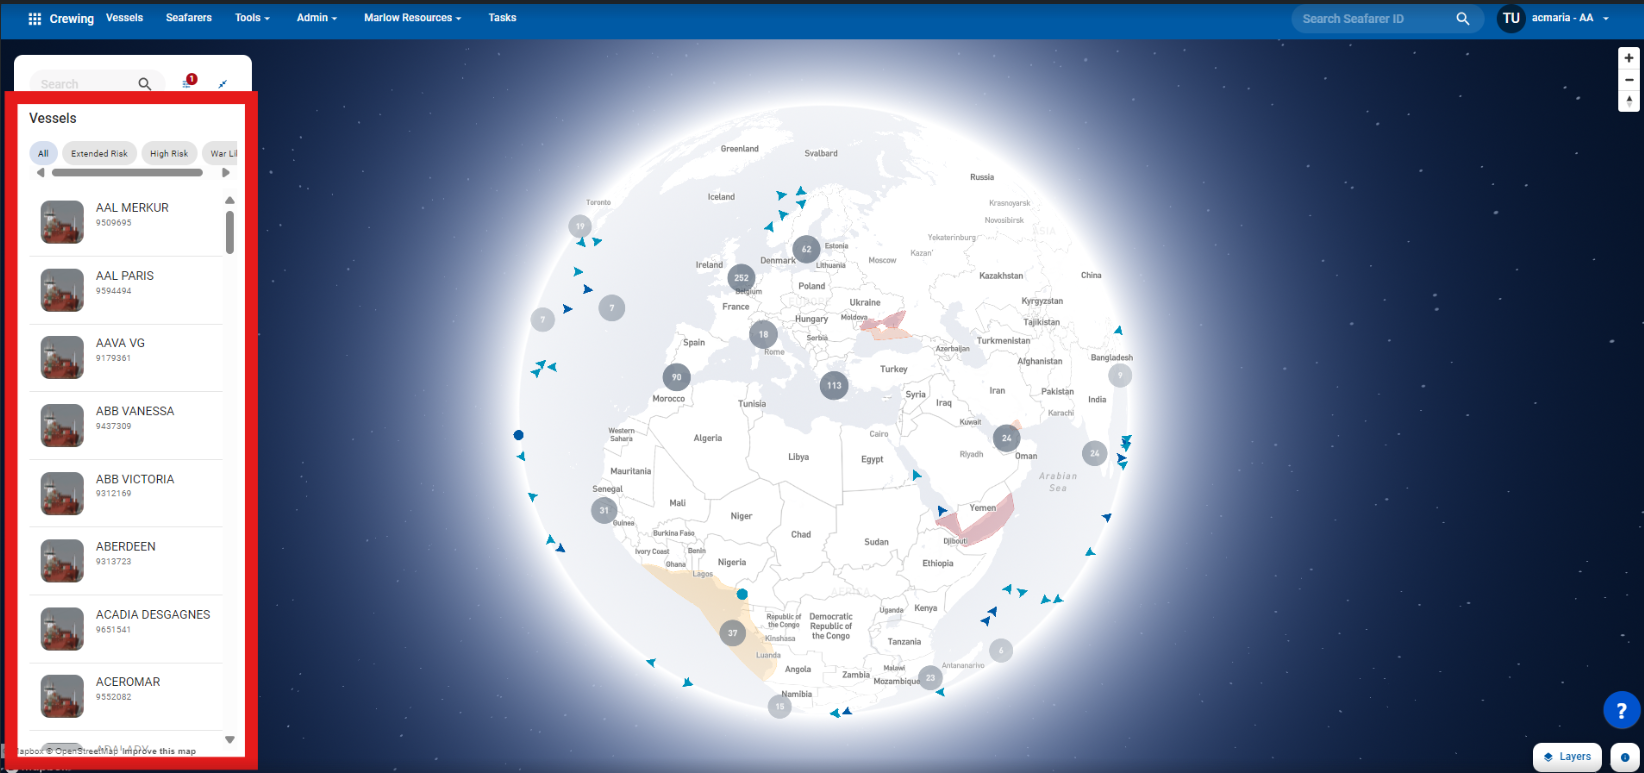Click the TU user avatar
The width and height of the screenshot is (1644, 773).
pos(1511,18)
